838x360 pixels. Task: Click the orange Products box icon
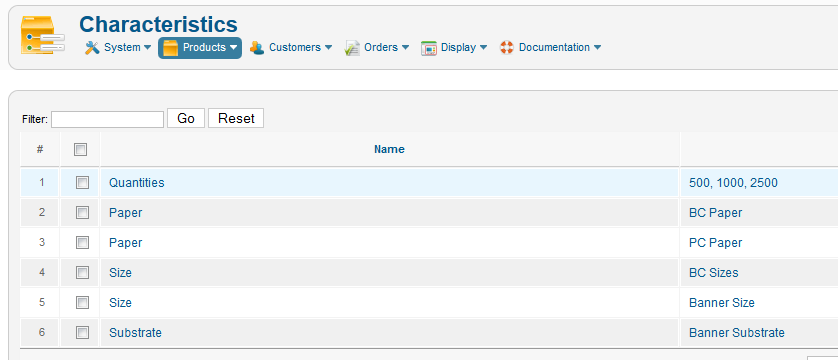pyautogui.click(x=170, y=48)
